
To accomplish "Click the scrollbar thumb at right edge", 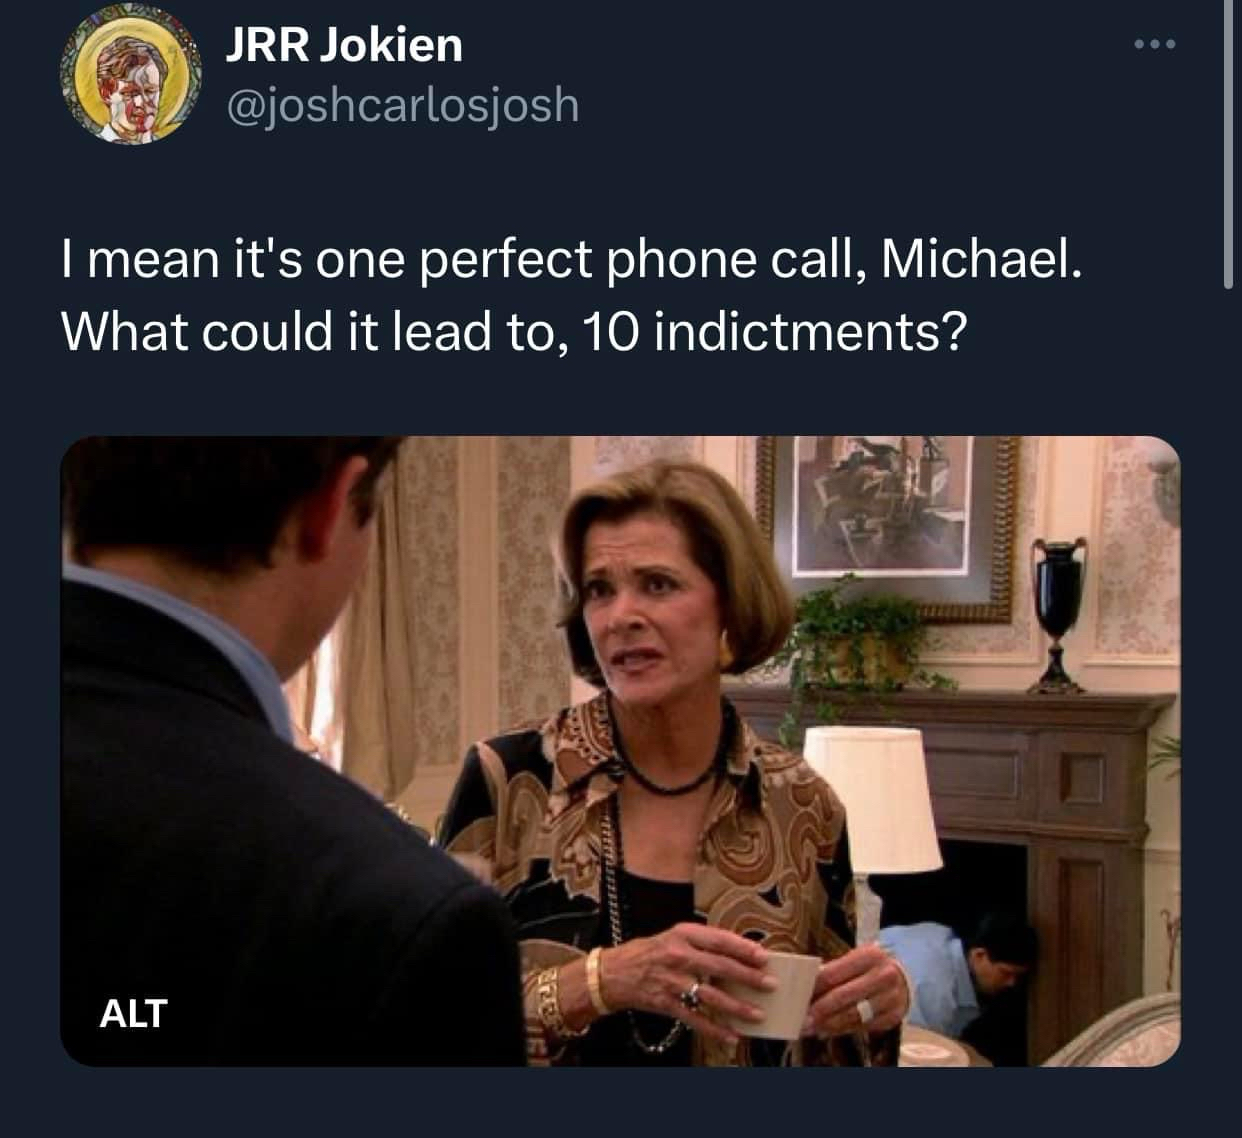I will pos(1229,144).
